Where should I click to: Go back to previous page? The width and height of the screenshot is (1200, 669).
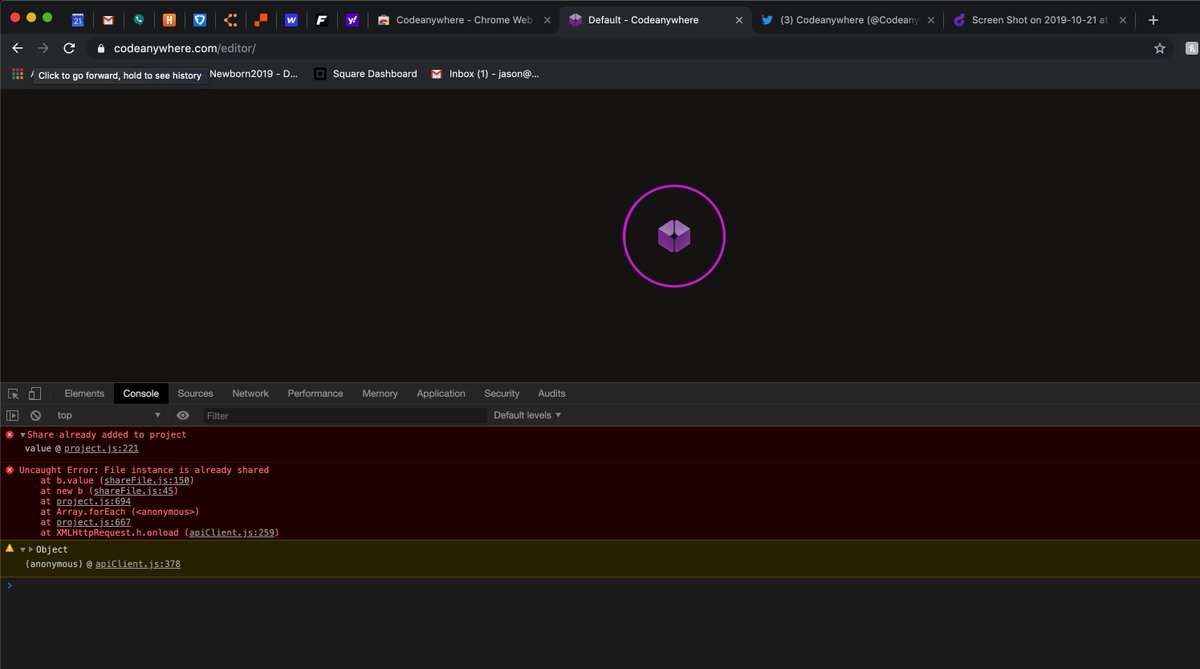pyautogui.click(x=17, y=48)
